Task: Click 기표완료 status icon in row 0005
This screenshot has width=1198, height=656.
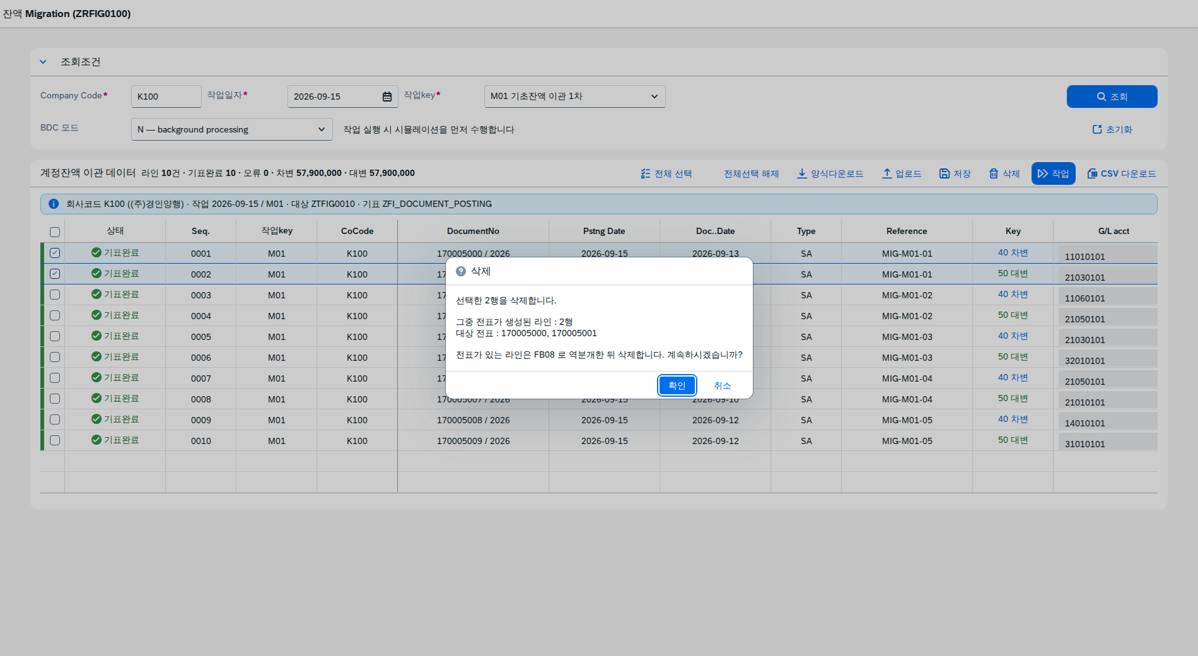Action: 96,335
